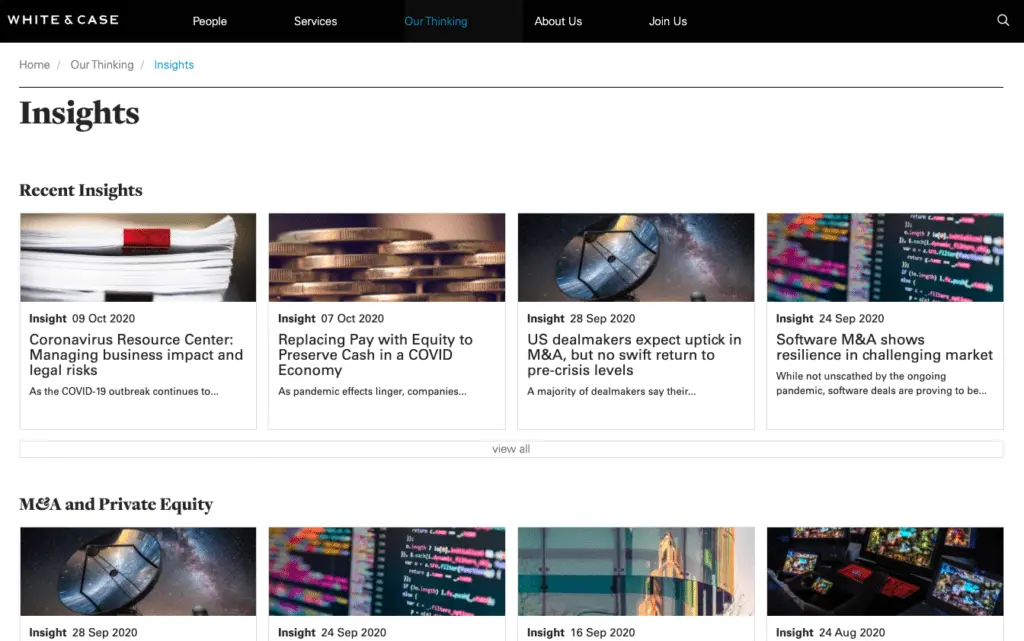Select the satellite dish thumbnail under M&A and Private Equity
The image size is (1024, 641).
[138, 571]
